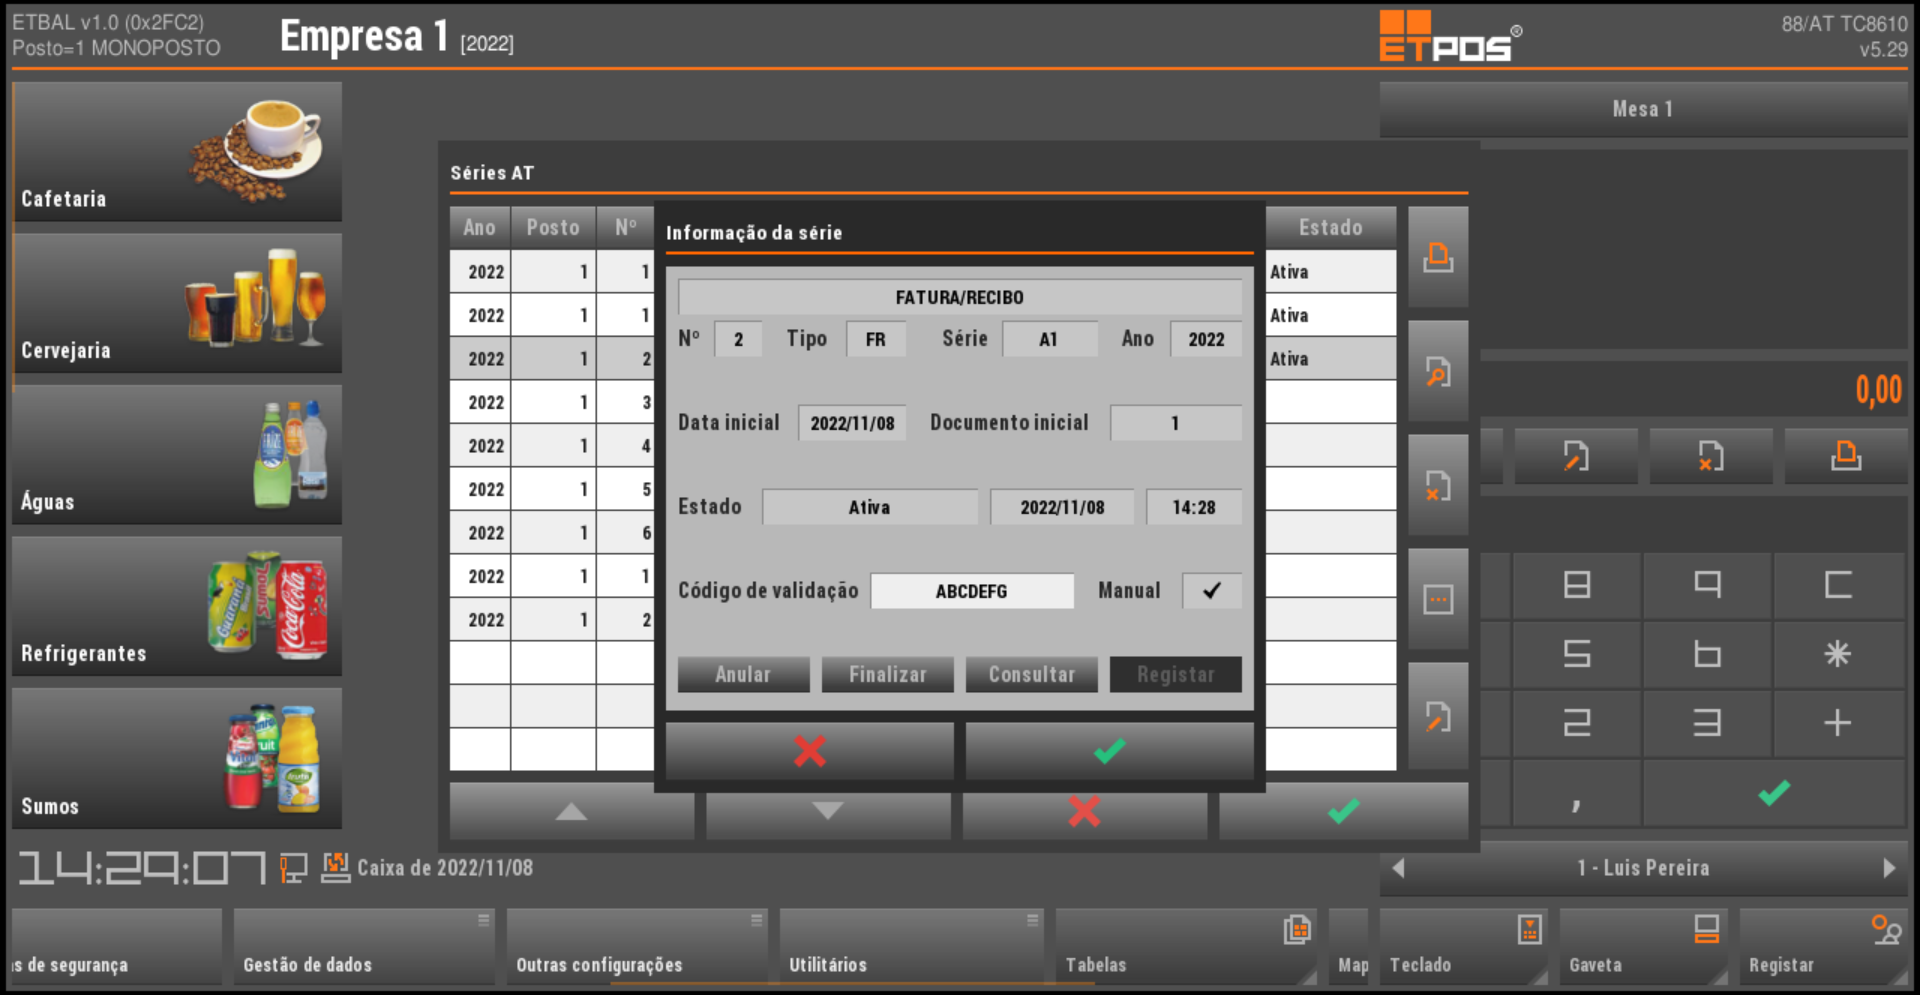
Task: Click the bottom-right Registar user button
Action: coord(1824,947)
